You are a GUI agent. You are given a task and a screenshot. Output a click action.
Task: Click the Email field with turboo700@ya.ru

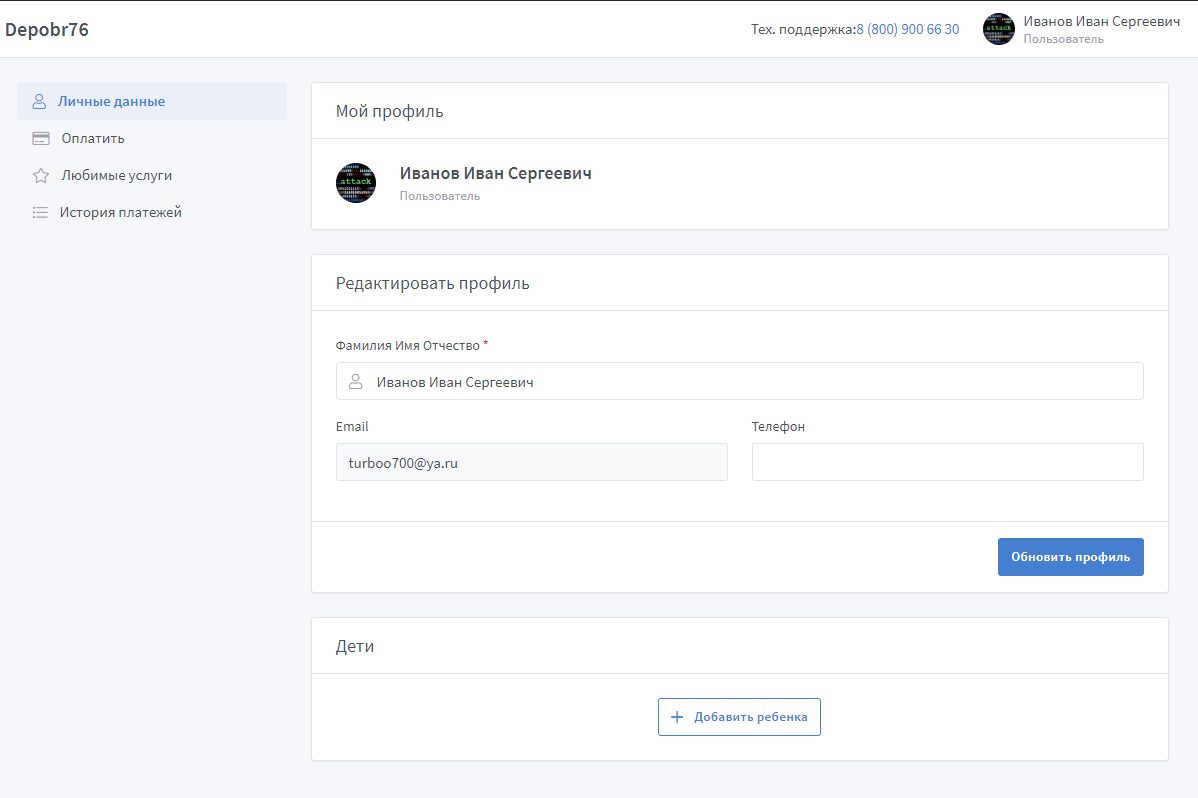(x=531, y=462)
